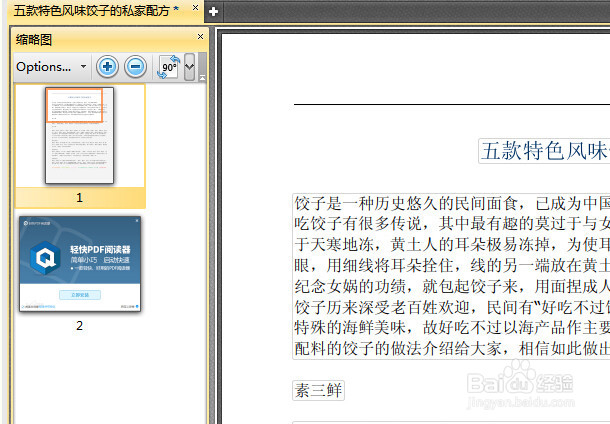The image size is (610, 424).
Task: Click the intro paragraph starting 饺子是一种历史悠久
Action: point(451,276)
